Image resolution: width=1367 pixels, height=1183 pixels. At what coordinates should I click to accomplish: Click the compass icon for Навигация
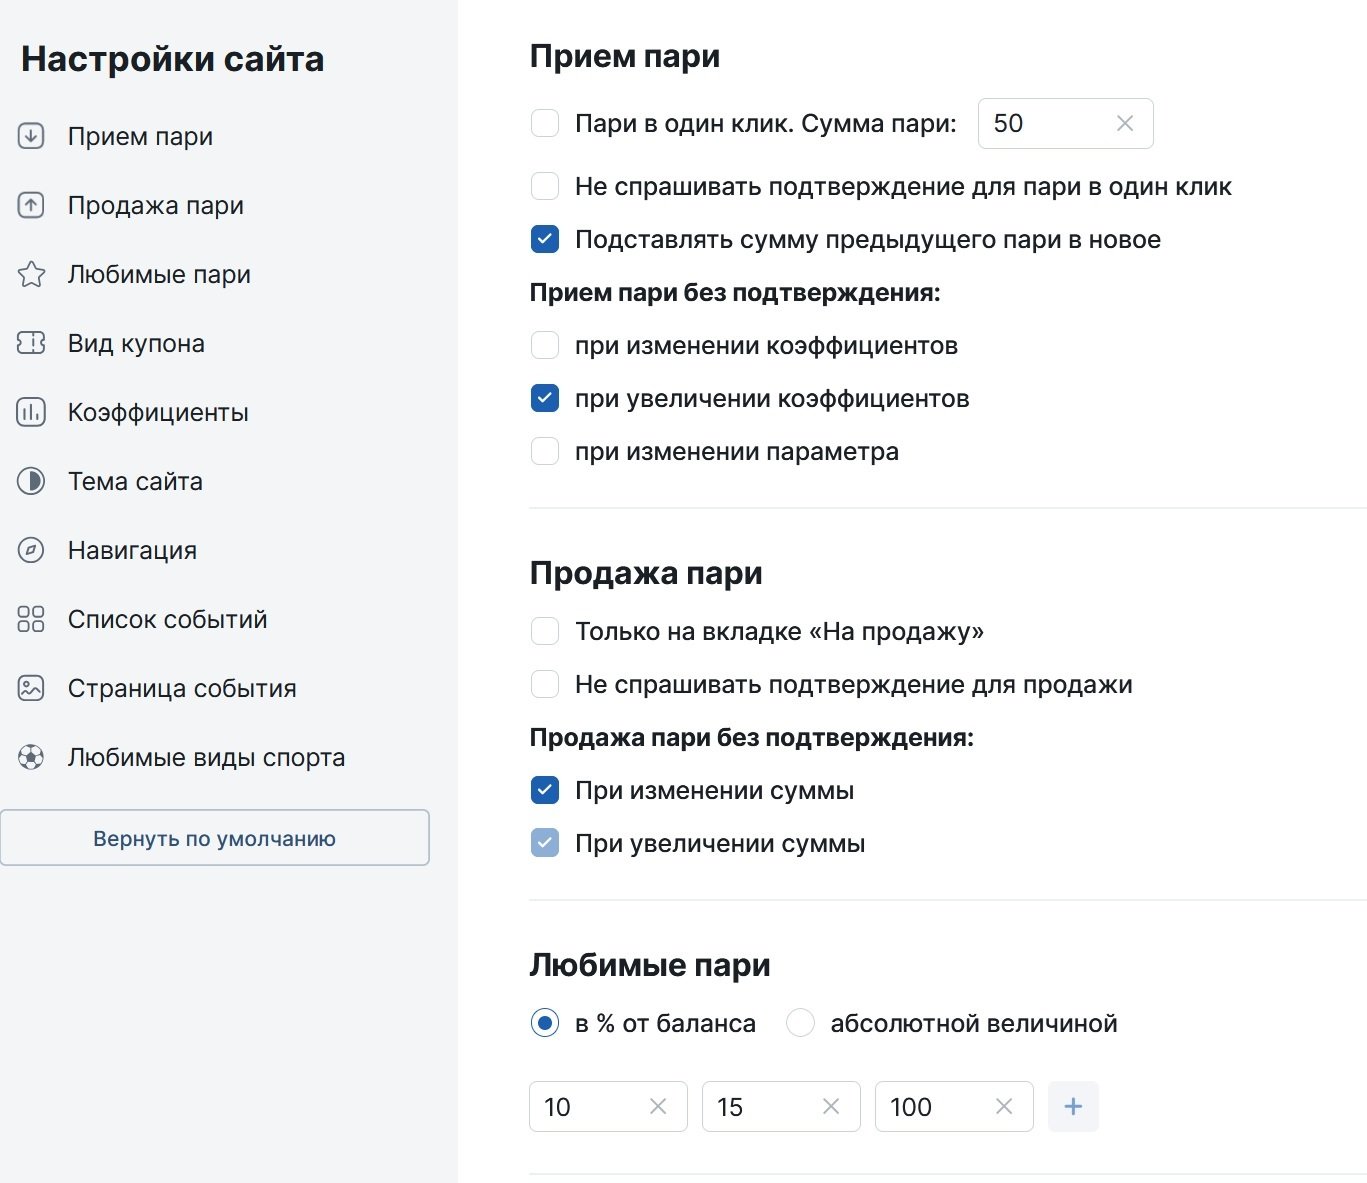click(31, 550)
